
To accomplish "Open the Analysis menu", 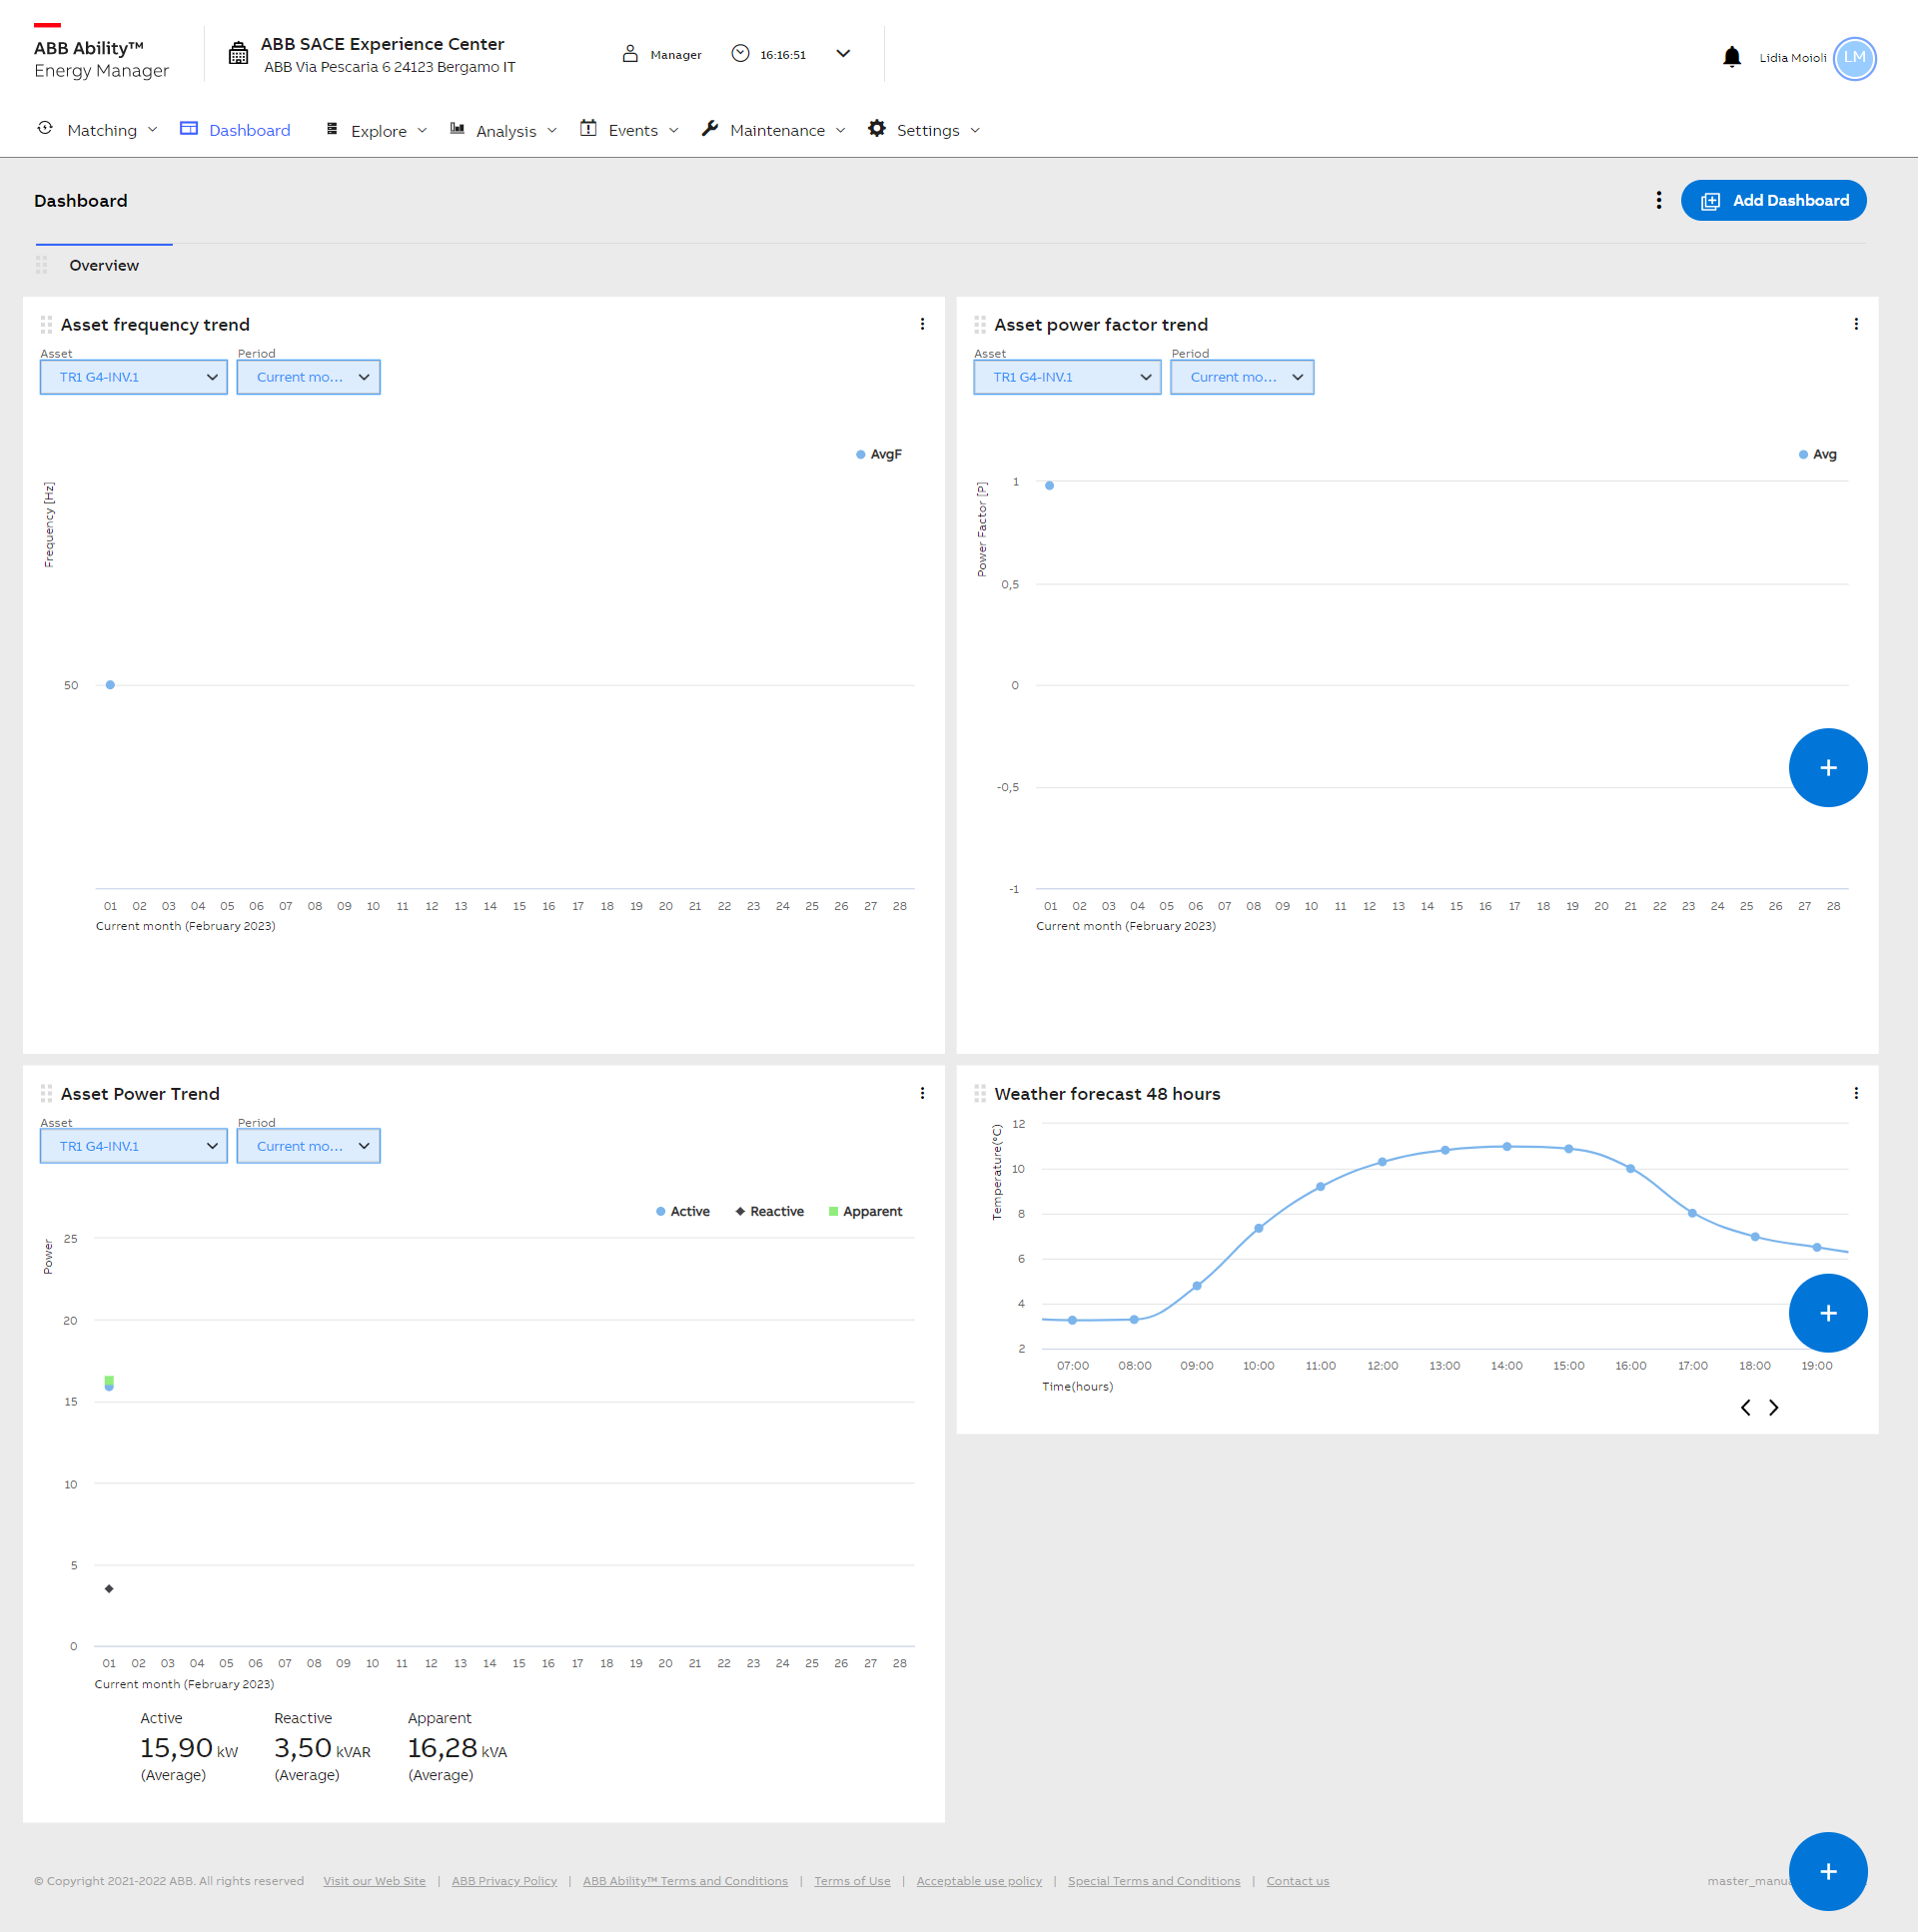I will 504,130.
